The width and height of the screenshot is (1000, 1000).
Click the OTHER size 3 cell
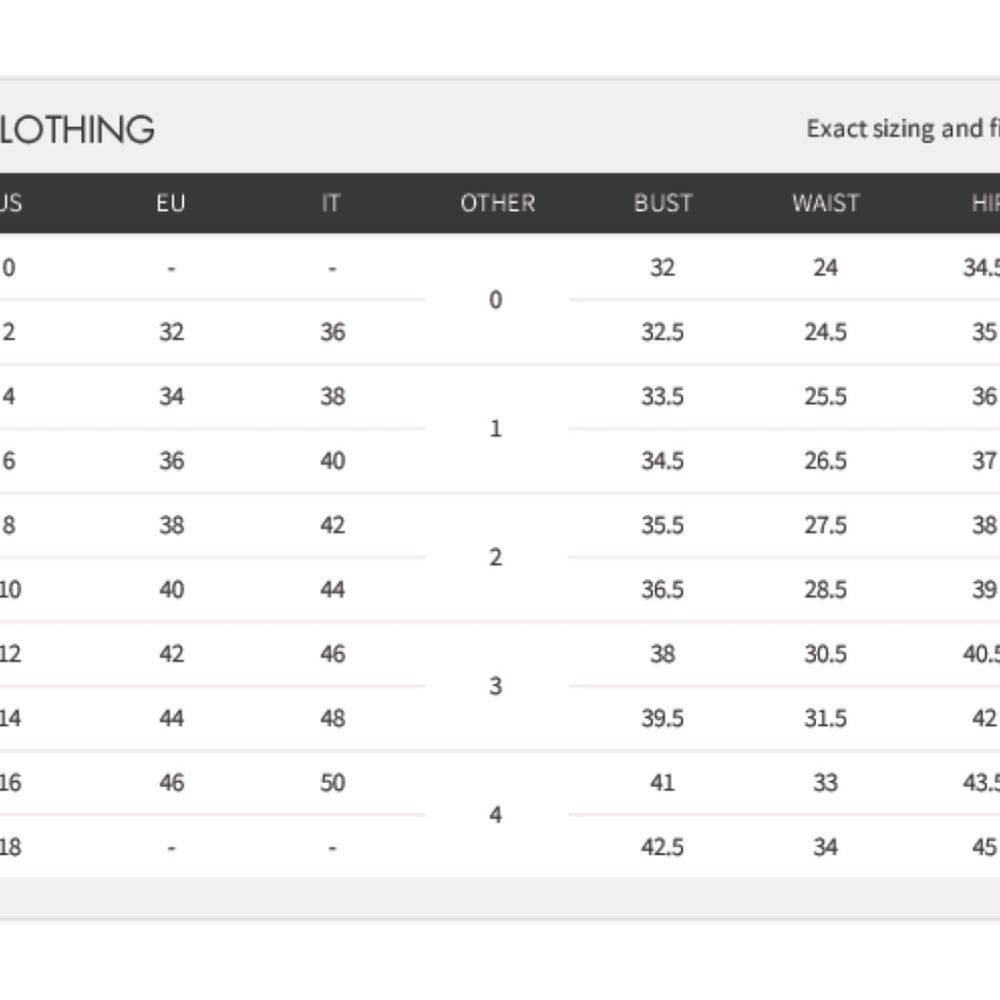tap(496, 686)
